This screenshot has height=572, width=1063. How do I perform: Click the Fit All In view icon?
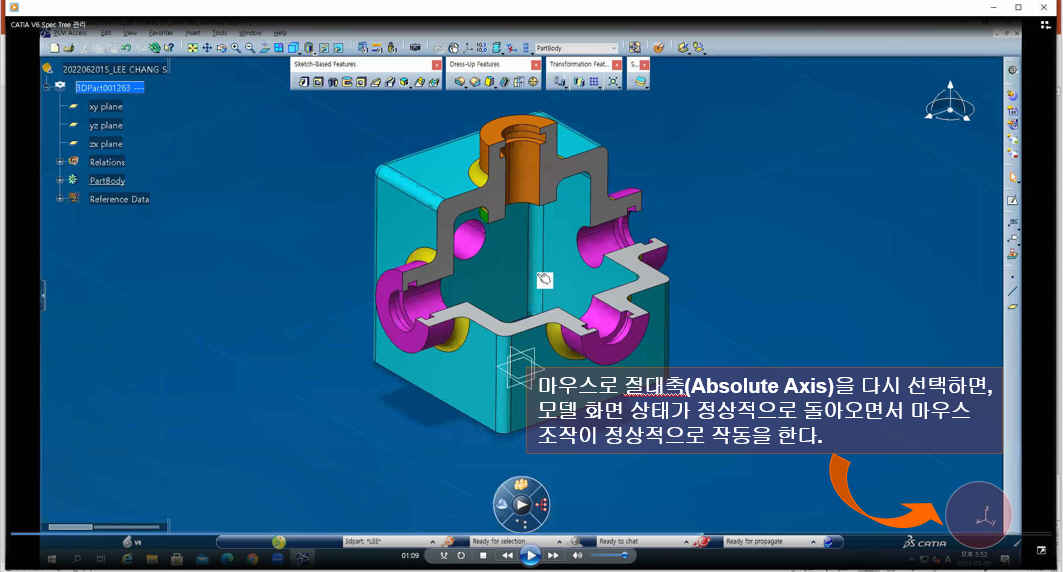tap(192, 48)
